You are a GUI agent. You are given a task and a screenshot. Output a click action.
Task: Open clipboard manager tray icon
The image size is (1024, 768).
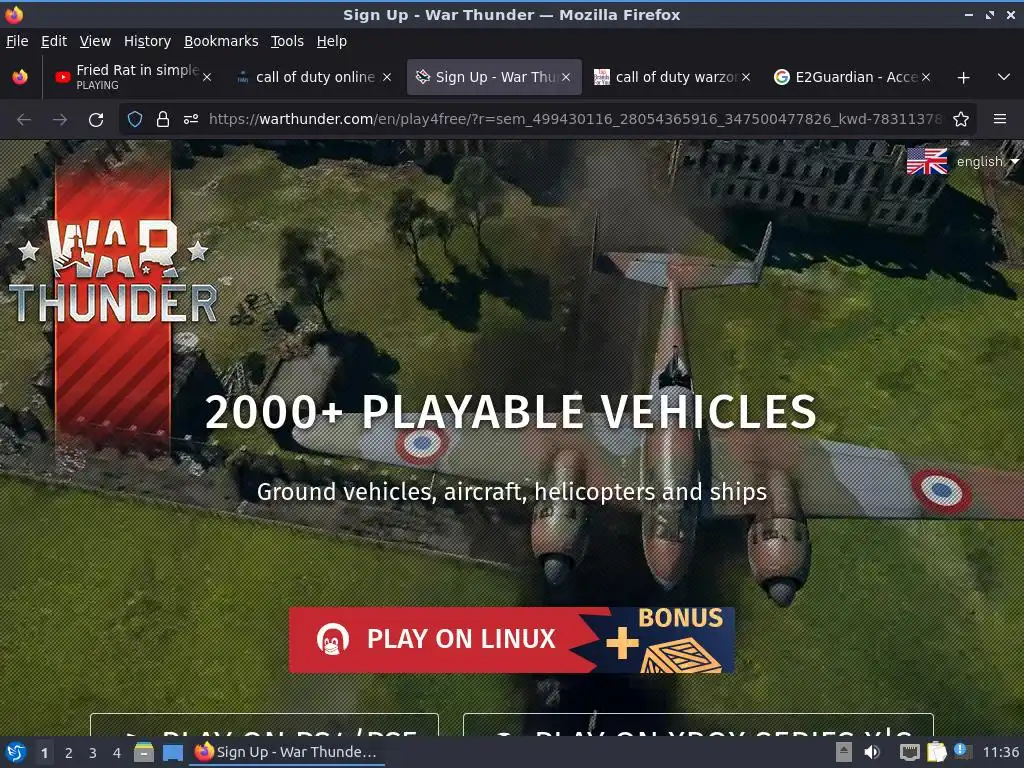click(x=936, y=752)
